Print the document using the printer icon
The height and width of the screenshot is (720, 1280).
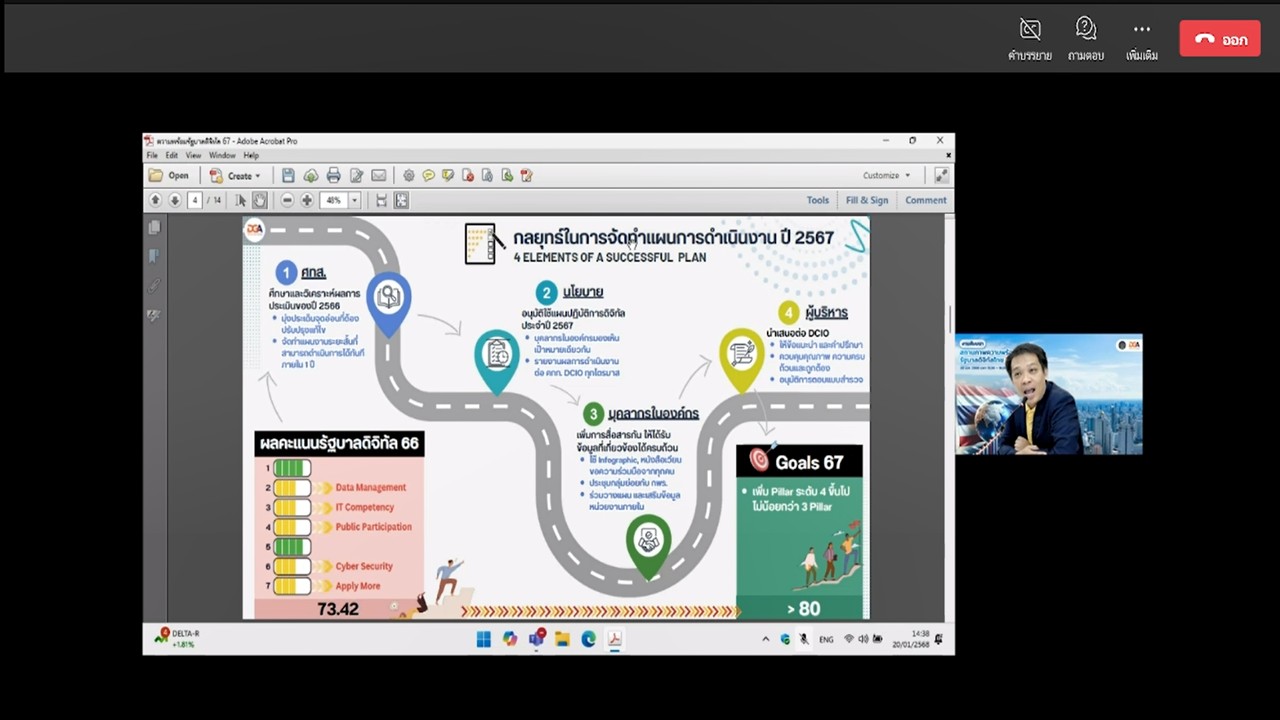tap(333, 176)
